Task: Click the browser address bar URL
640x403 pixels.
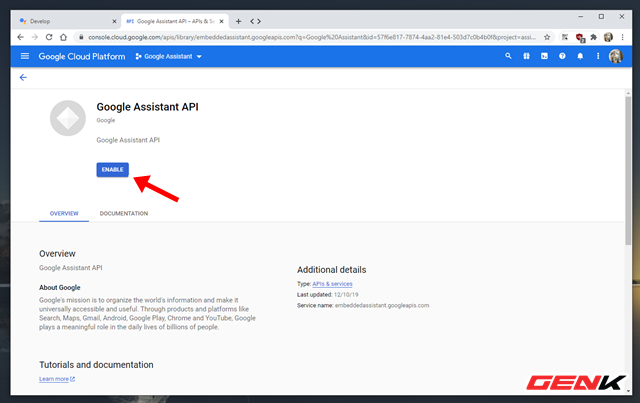Action: pyautogui.click(x=311, y=37)
